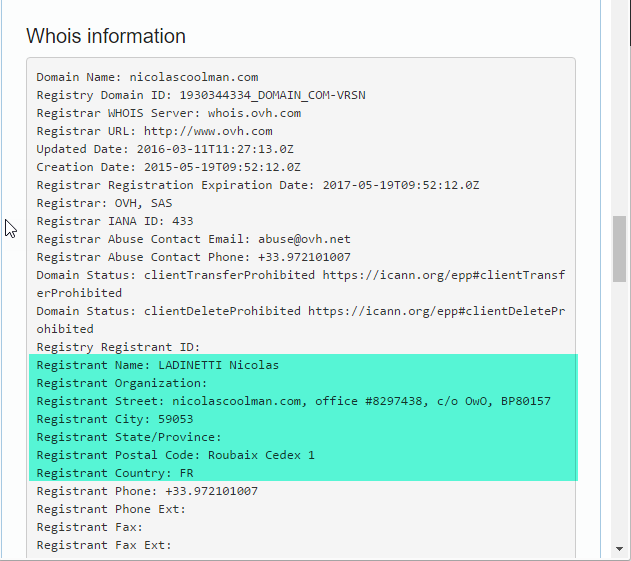Click the Registrant Country FR line
Viewport: 631px width, 561px height.
click(115, 473)
